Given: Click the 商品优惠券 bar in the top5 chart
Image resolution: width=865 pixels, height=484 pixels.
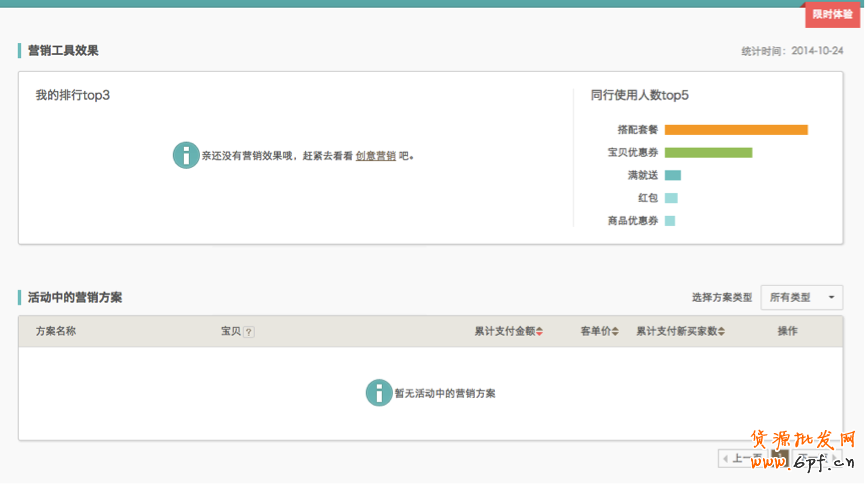Looking at the screenshot, I should pyautogui.click(x=670, y=221).
